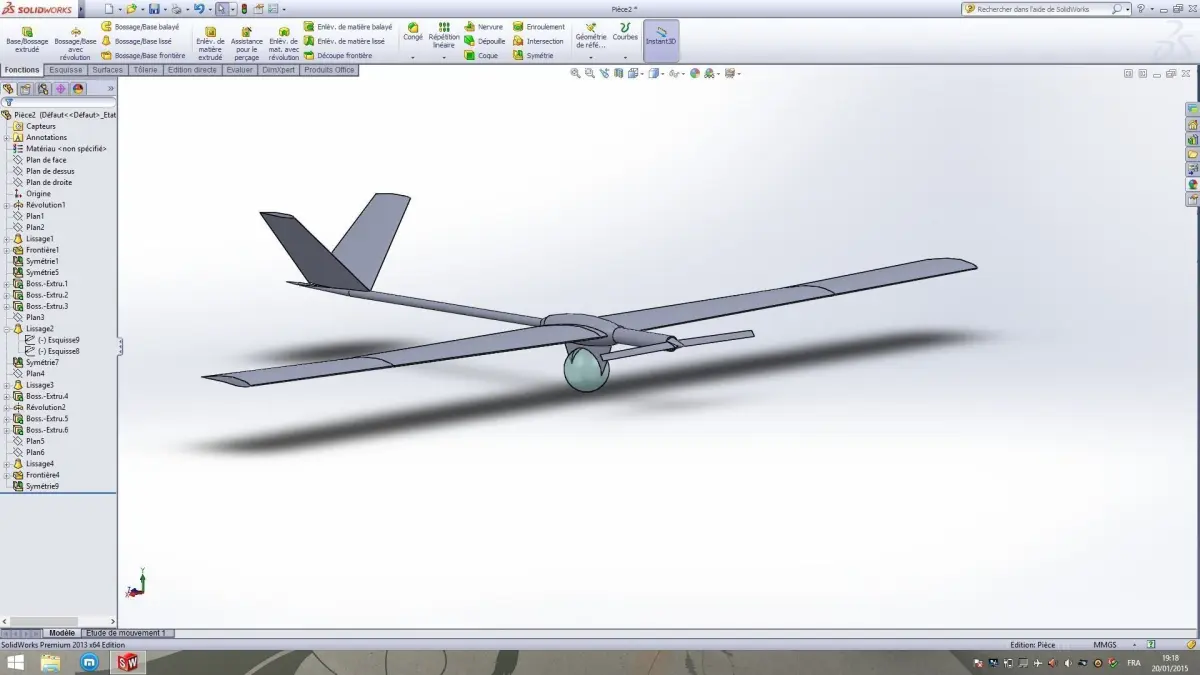Select Esquisse9 under Lissage2
This screenshot has height=675, width=1200.
[x=60, y=339]
